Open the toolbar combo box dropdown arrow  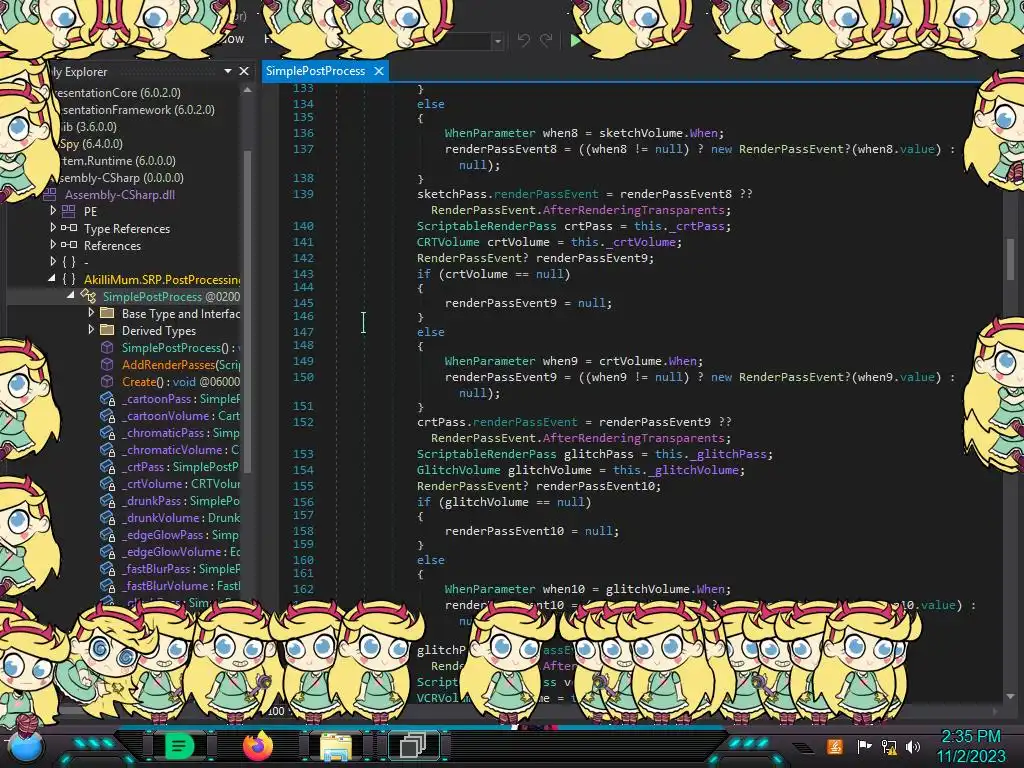pyautogui.click(x=498, y=41)
